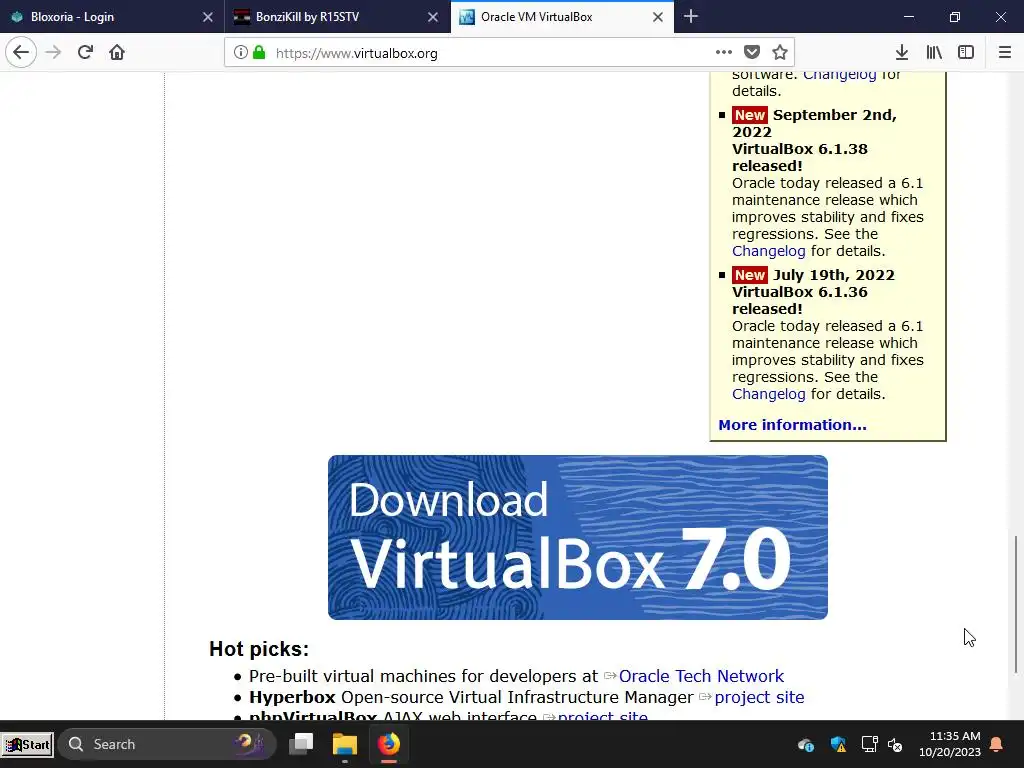Image resolution: width=1024 pixels, height=768 pixels.
Task: Click the muted volume tray icon
Action: pyautogui.click(x=895, y=744)
